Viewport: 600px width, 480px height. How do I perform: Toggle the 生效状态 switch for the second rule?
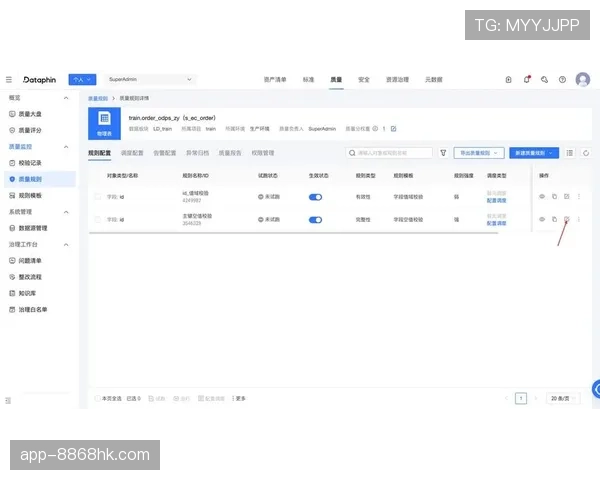click(x=316, y=219)
